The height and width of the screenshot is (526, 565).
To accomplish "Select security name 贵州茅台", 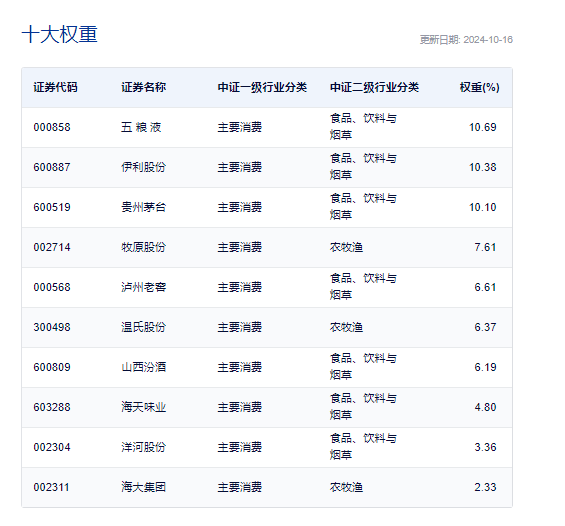I will point(143,207).
